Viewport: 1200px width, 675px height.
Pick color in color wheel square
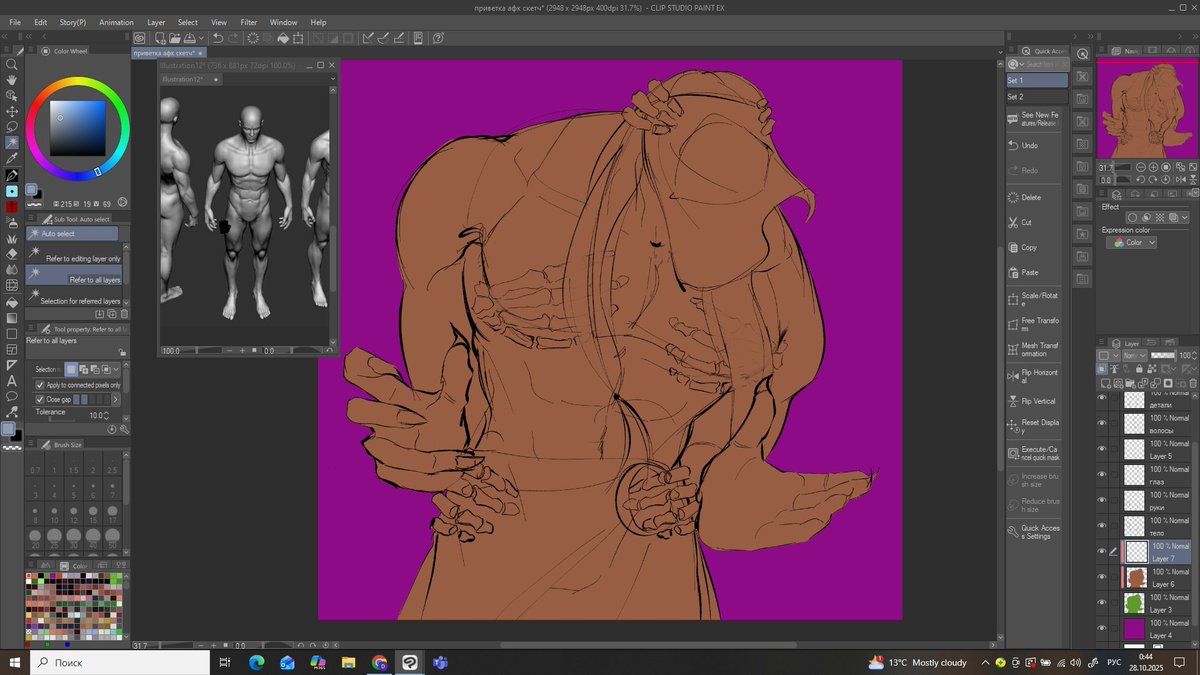(x=79, y=127)
